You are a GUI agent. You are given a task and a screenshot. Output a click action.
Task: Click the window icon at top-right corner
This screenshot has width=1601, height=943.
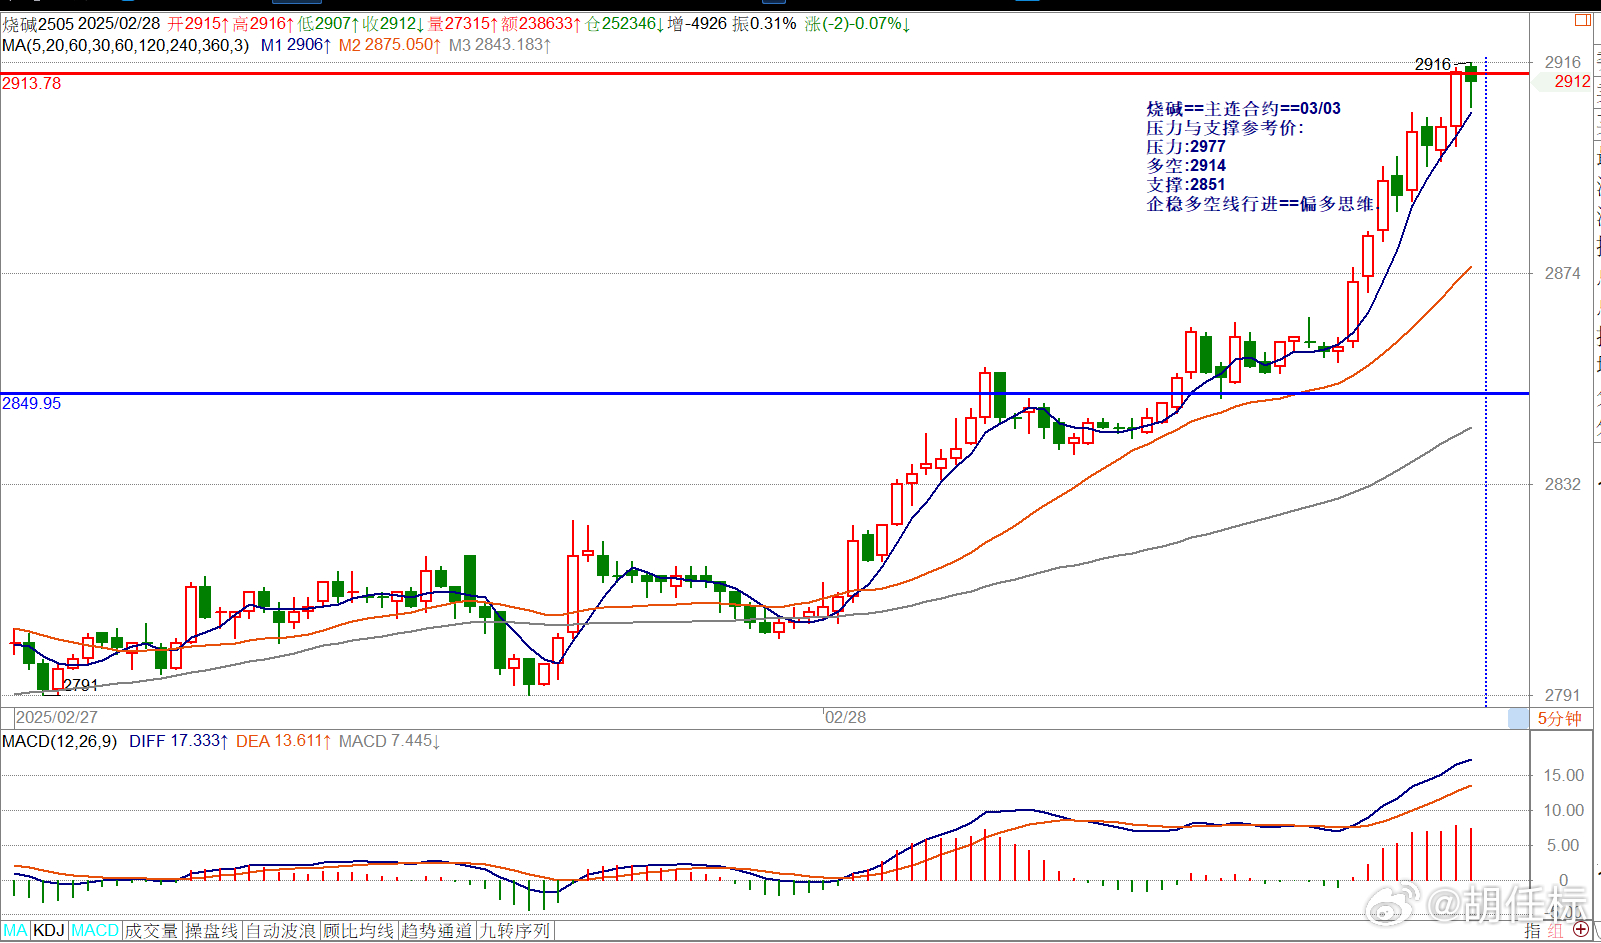(x=1583, y=19)
